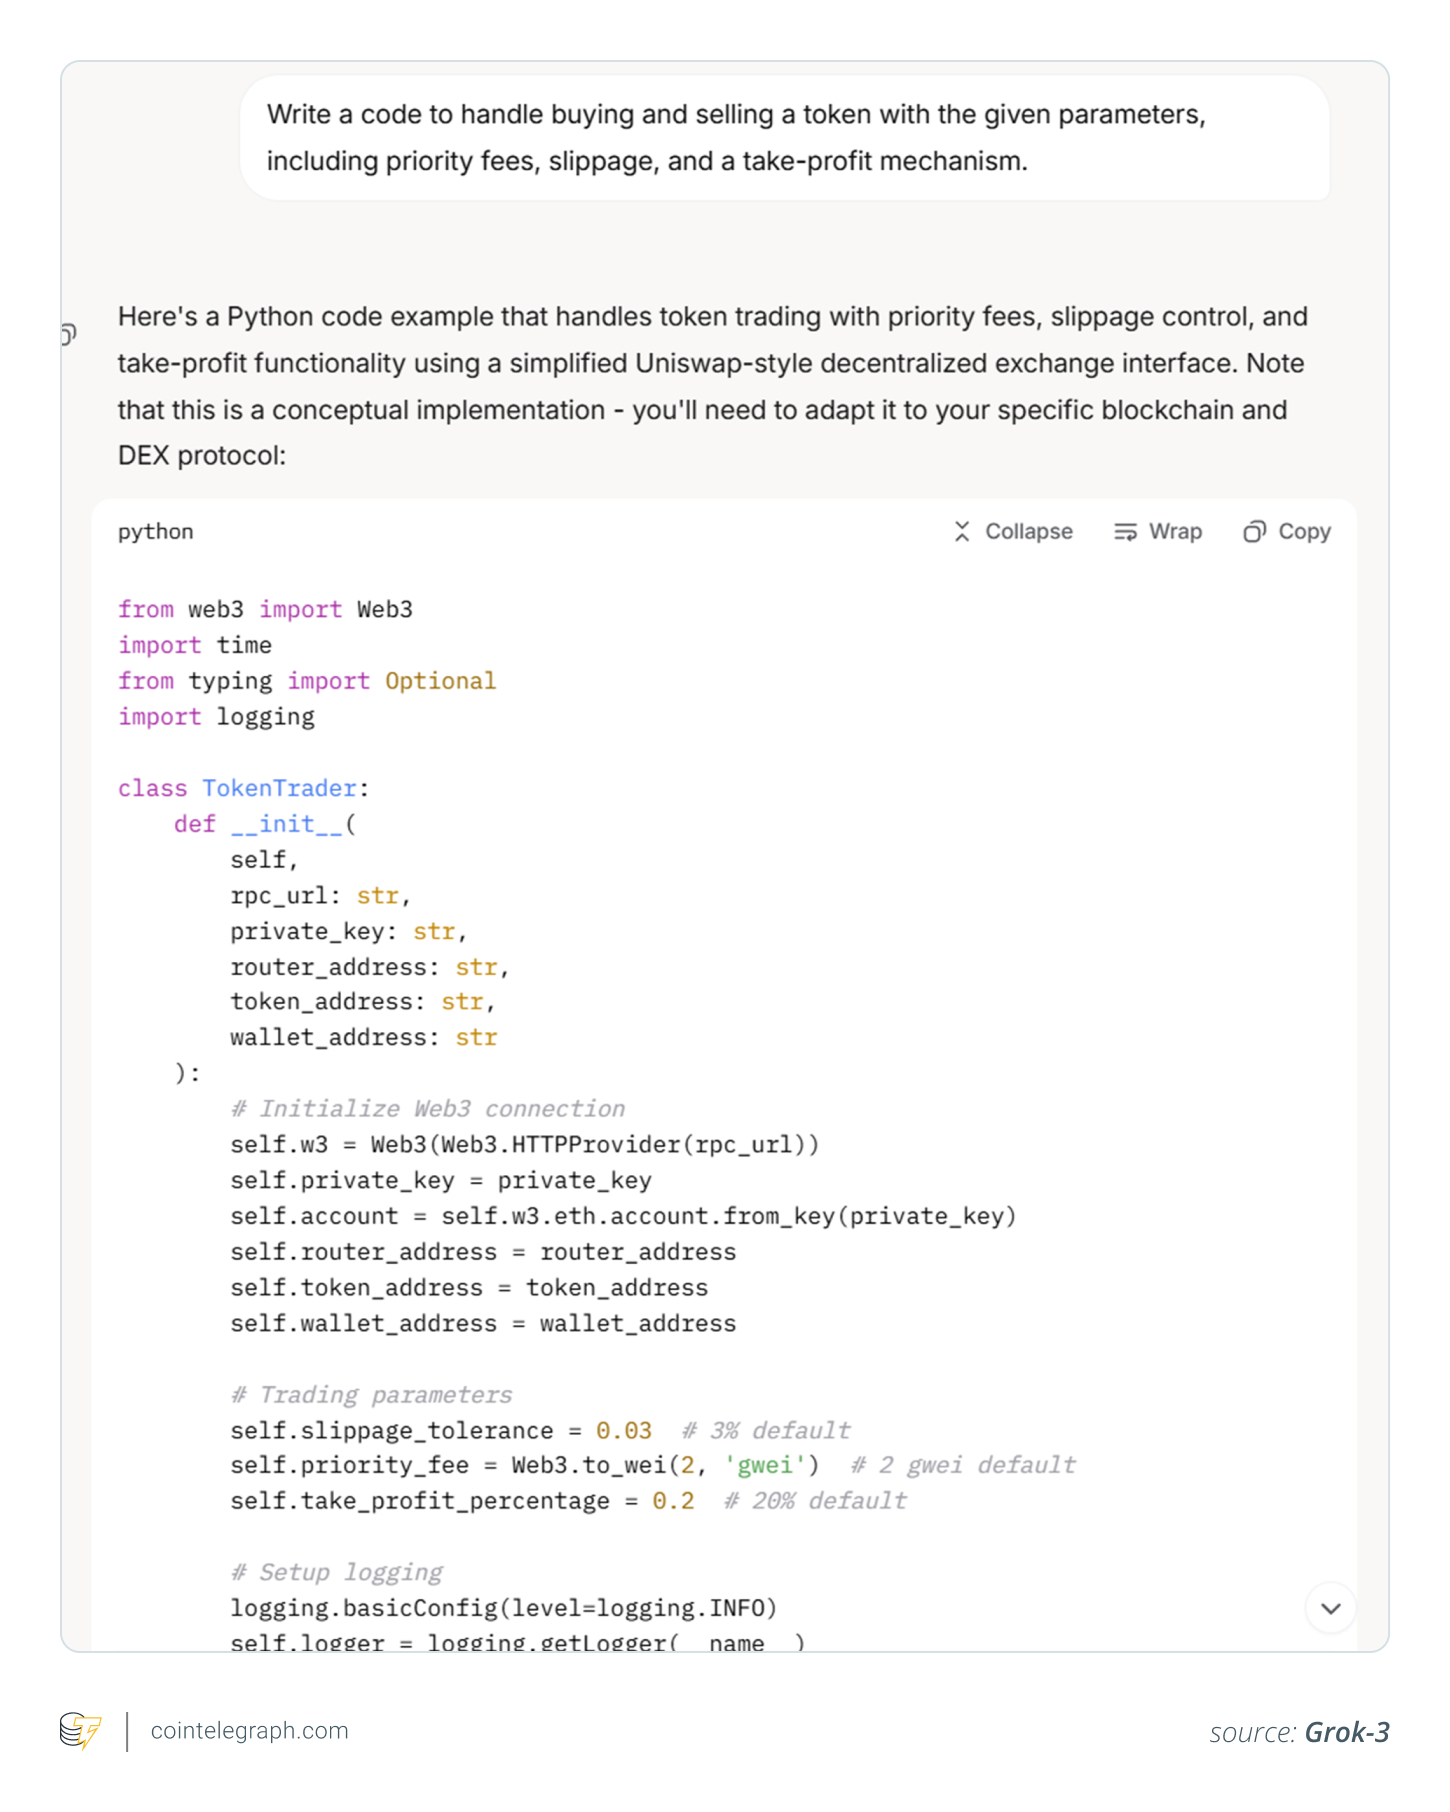
Task: Open the cointelegraph.com link
Action: [247, 1729]
